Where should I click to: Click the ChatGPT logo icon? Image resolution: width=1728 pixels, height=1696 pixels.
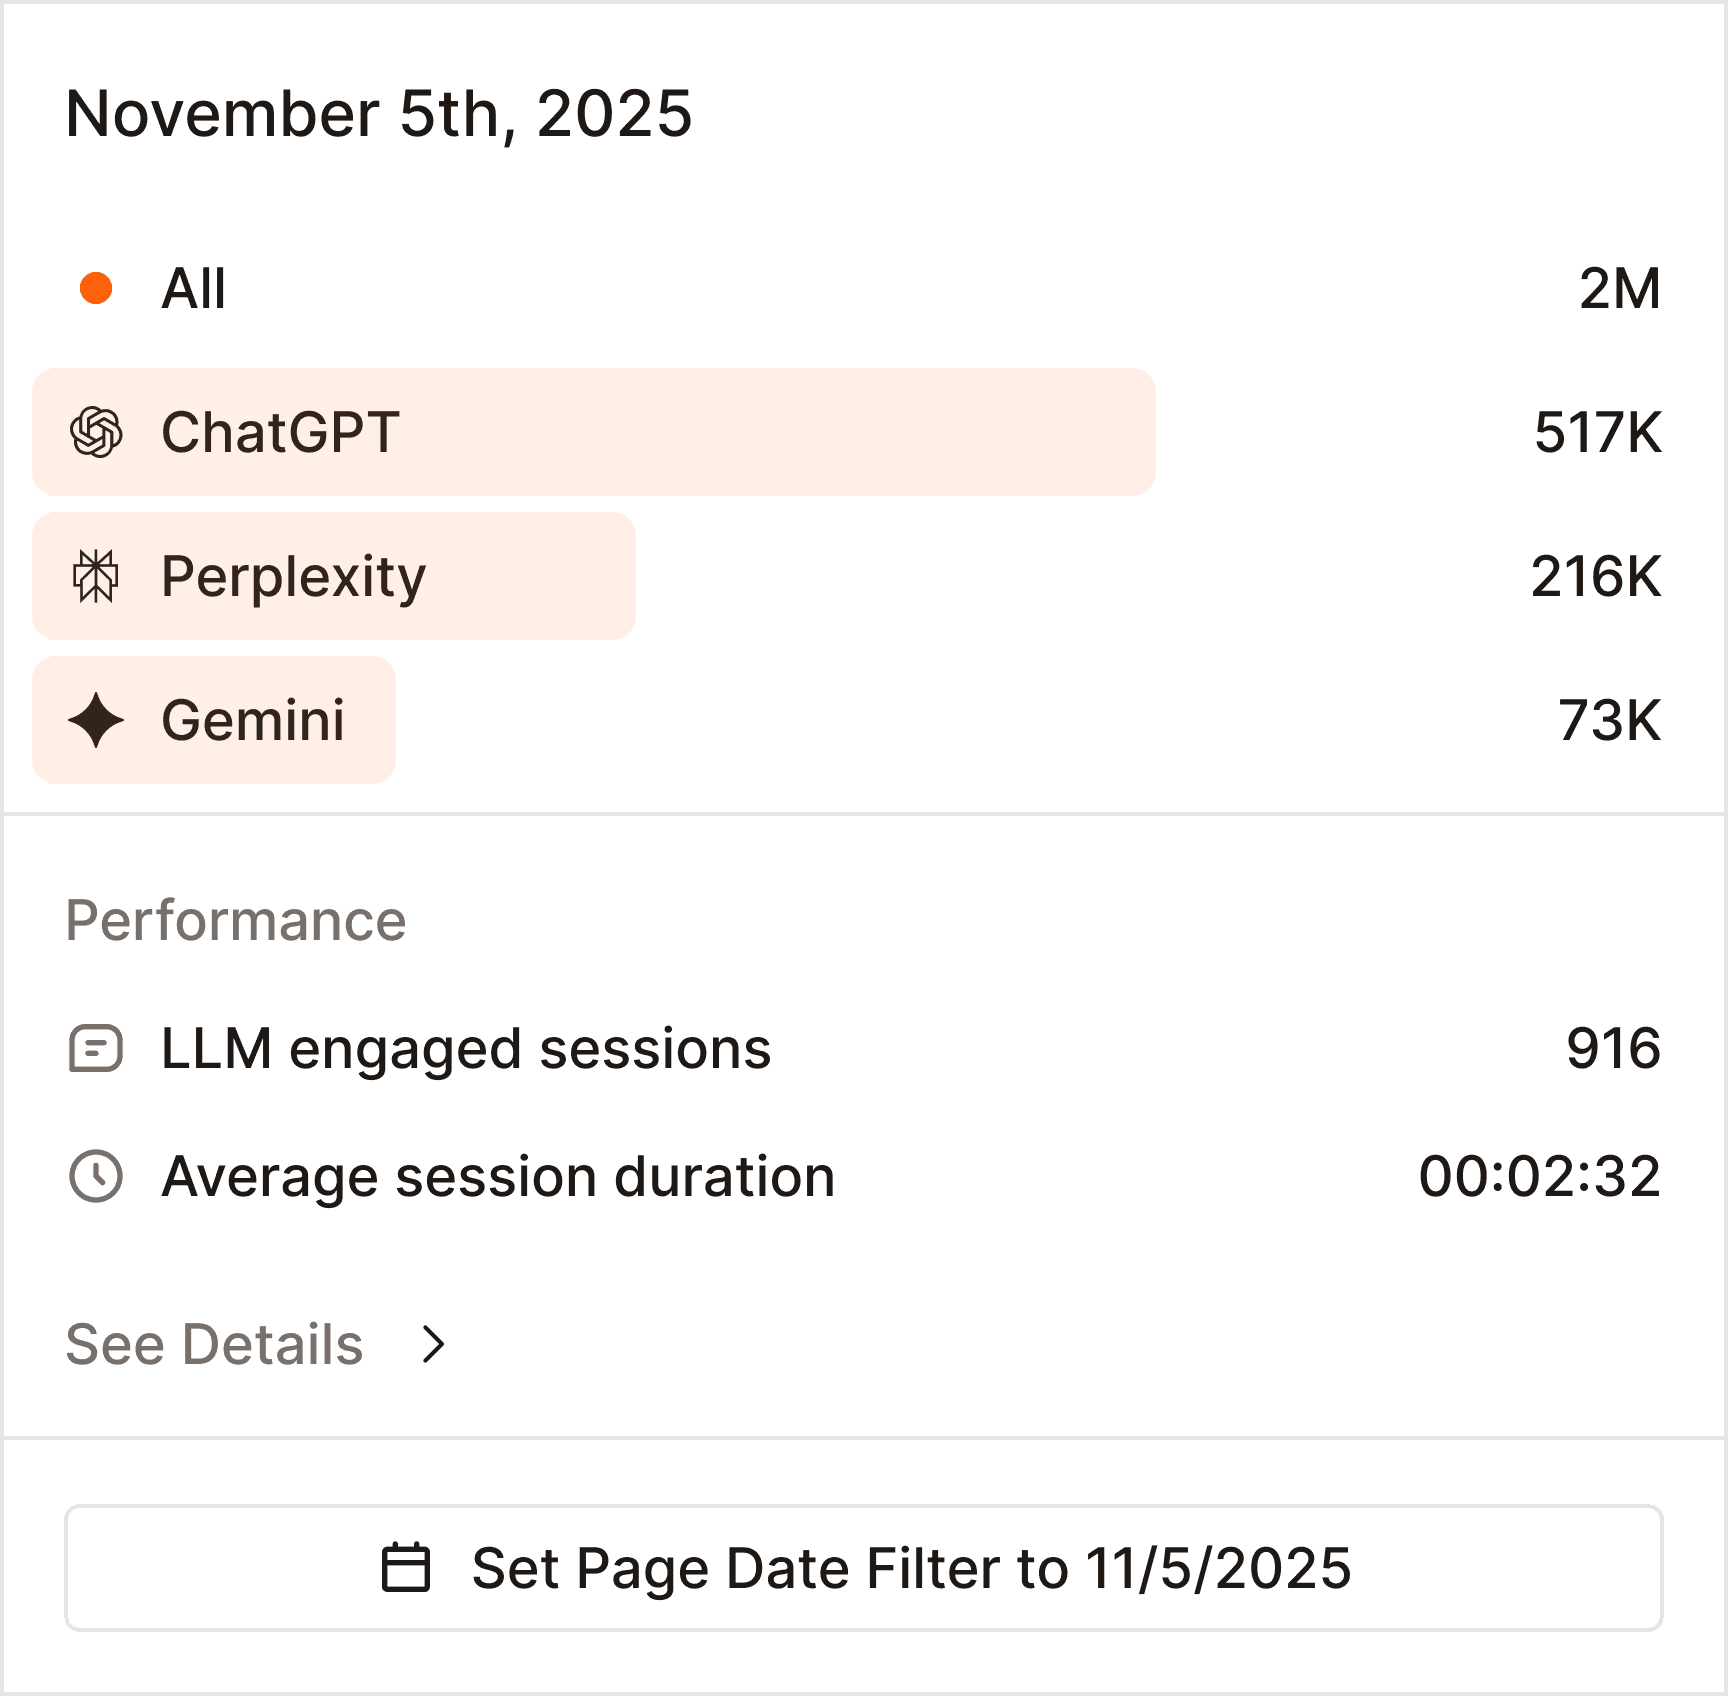96,432
